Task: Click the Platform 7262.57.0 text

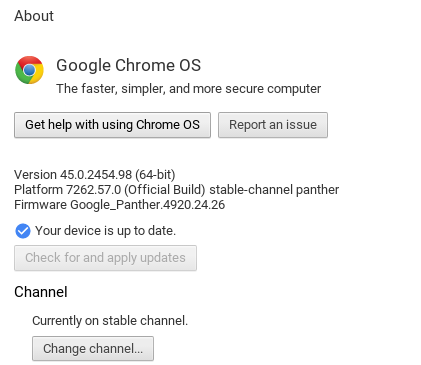Action: (68, 190)
